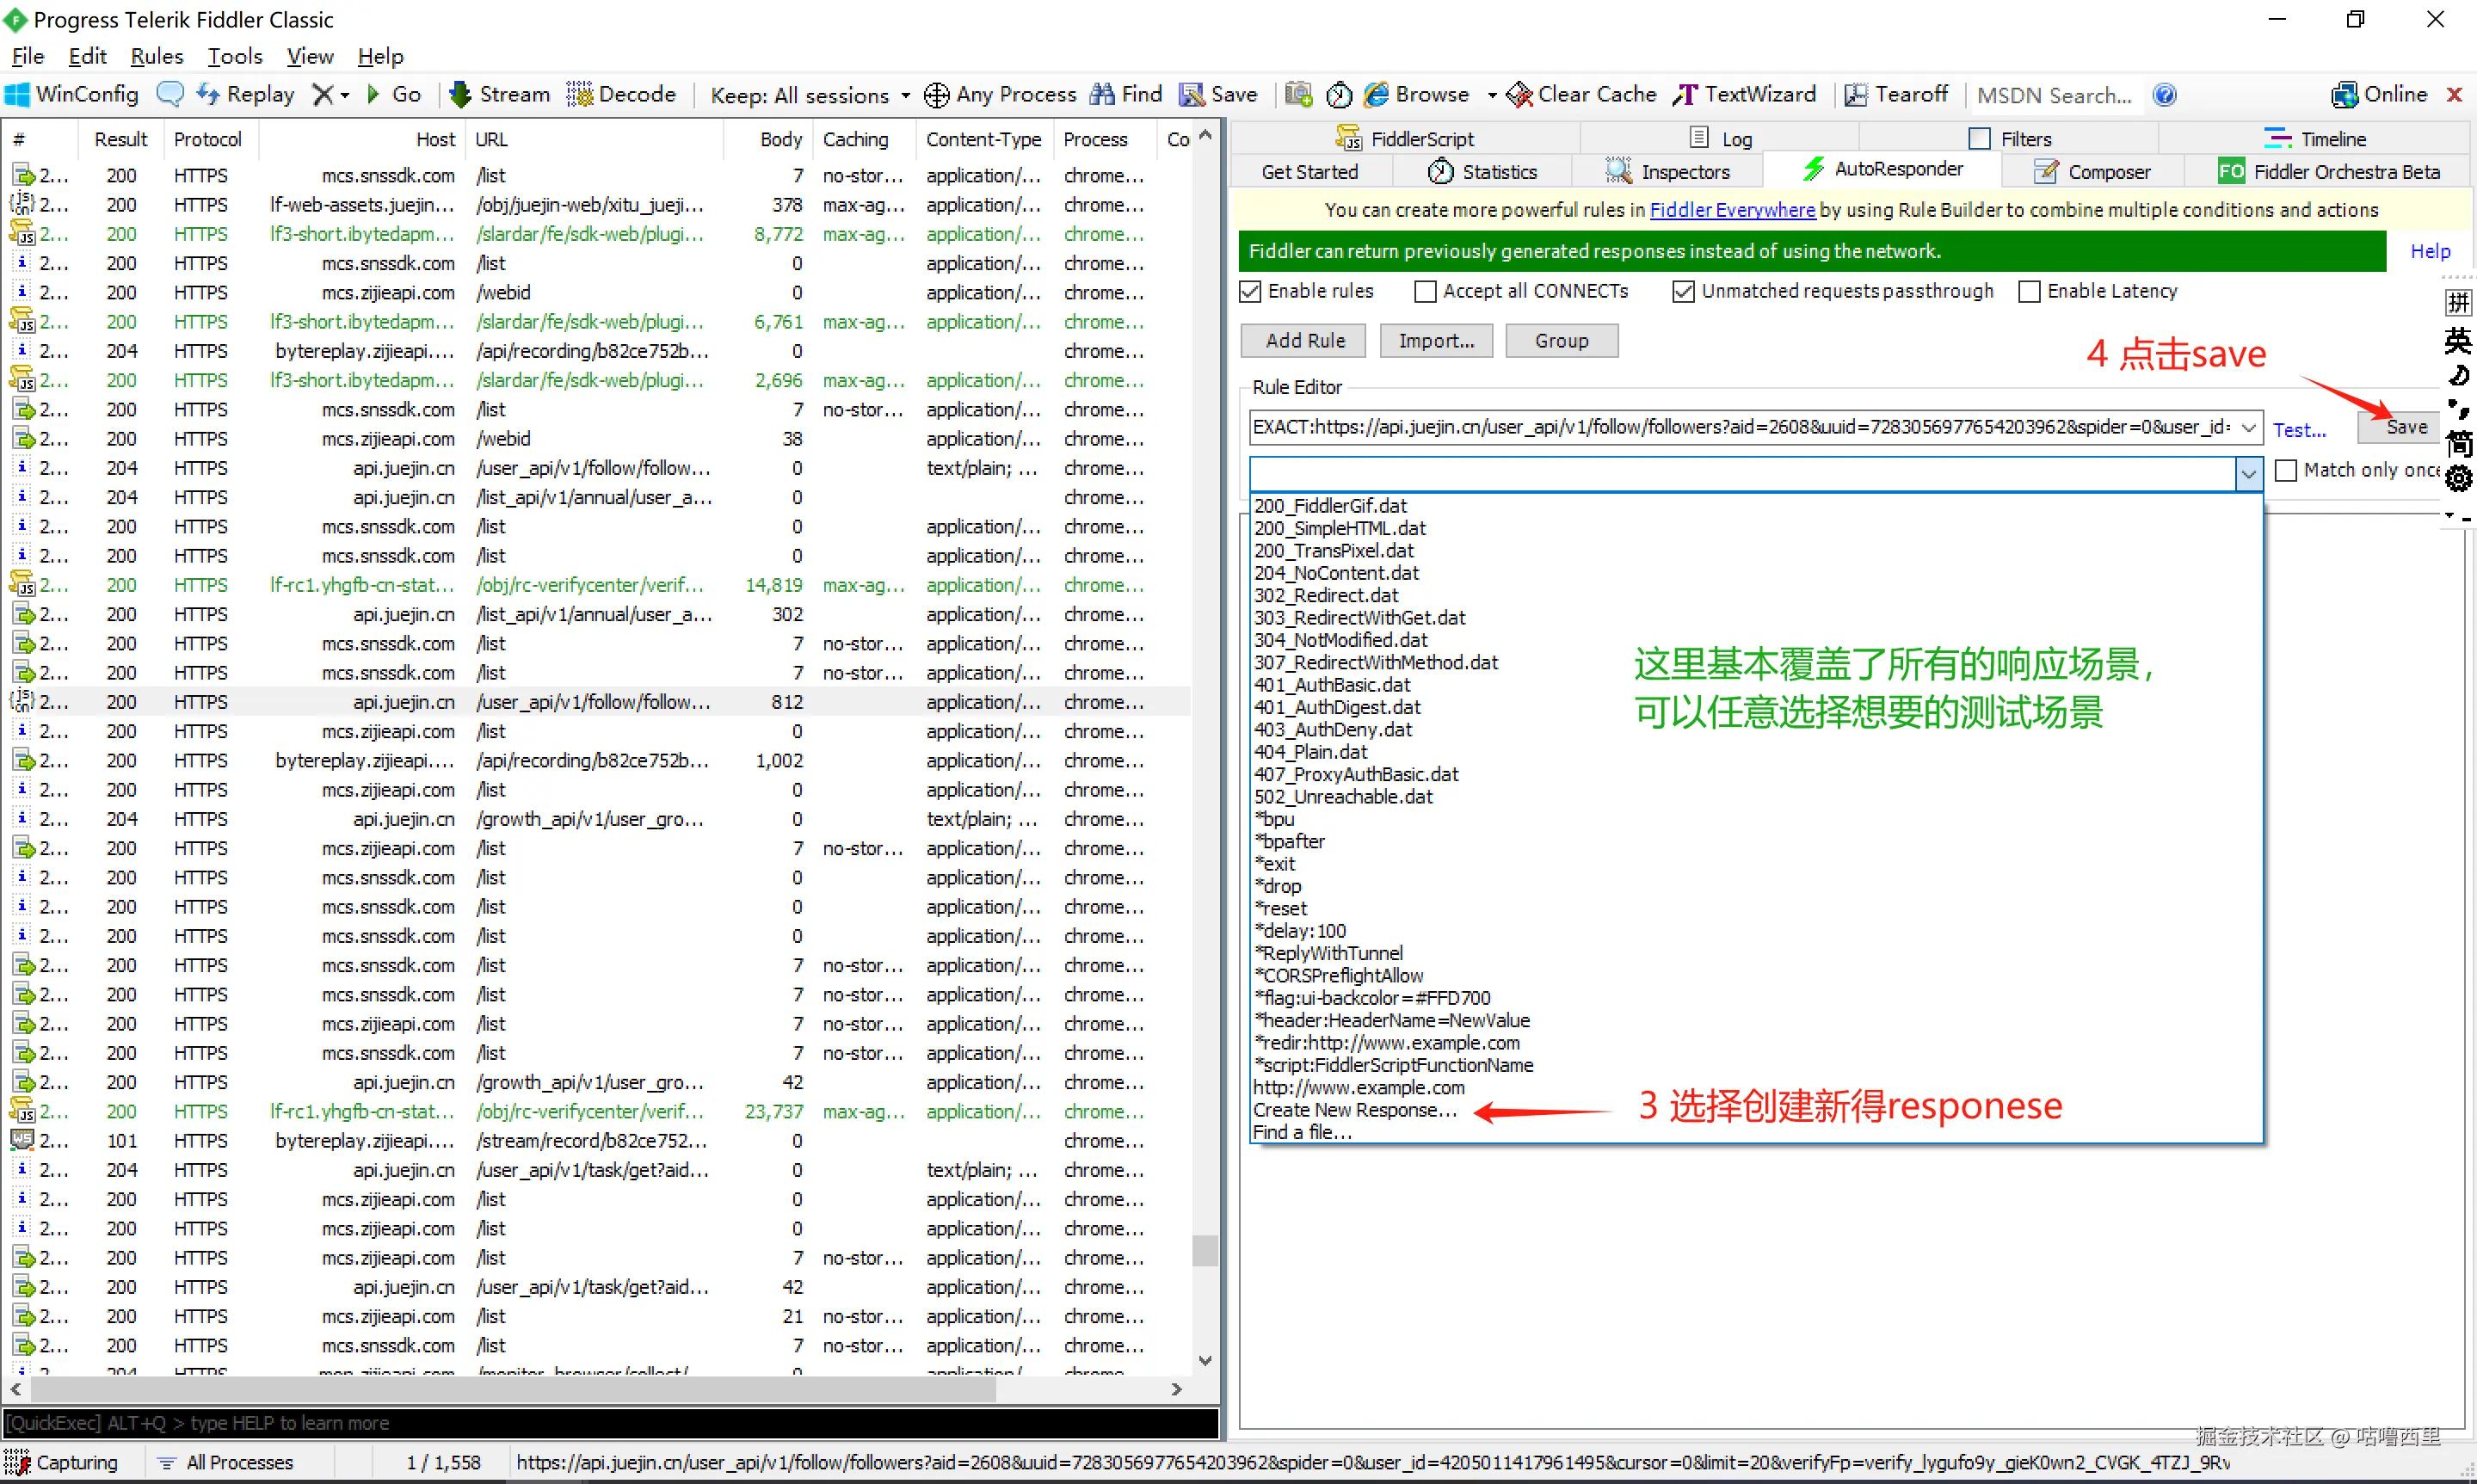Click the Decode toolbar icon

point(580,95)
